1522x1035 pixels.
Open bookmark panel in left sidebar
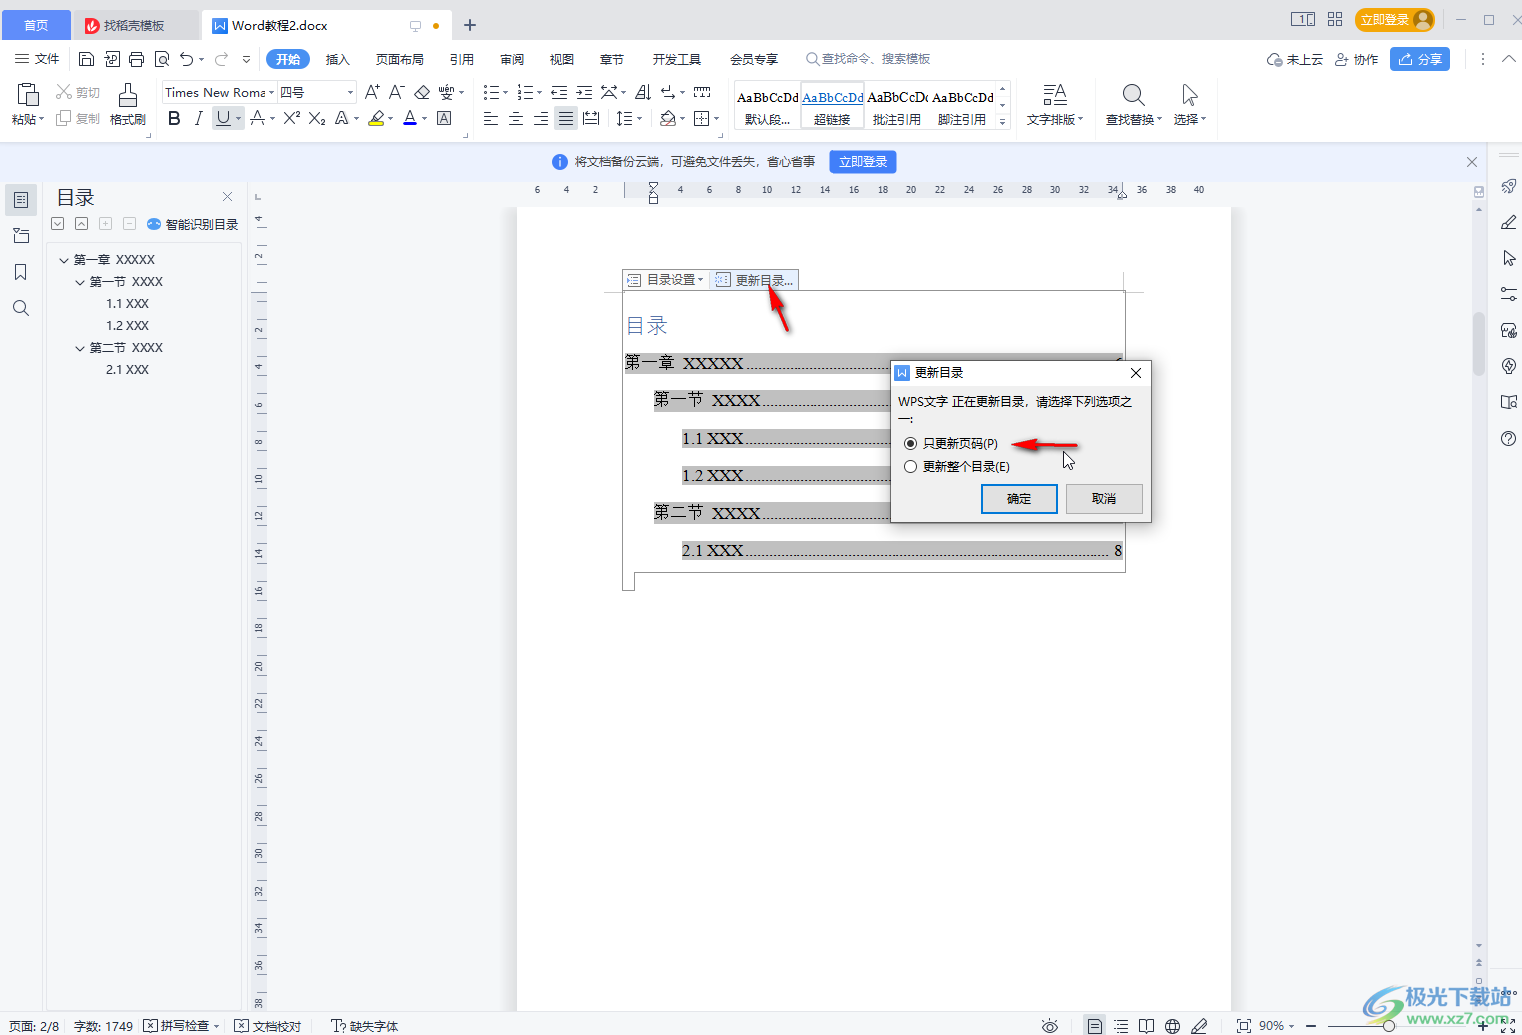point(20,272)
